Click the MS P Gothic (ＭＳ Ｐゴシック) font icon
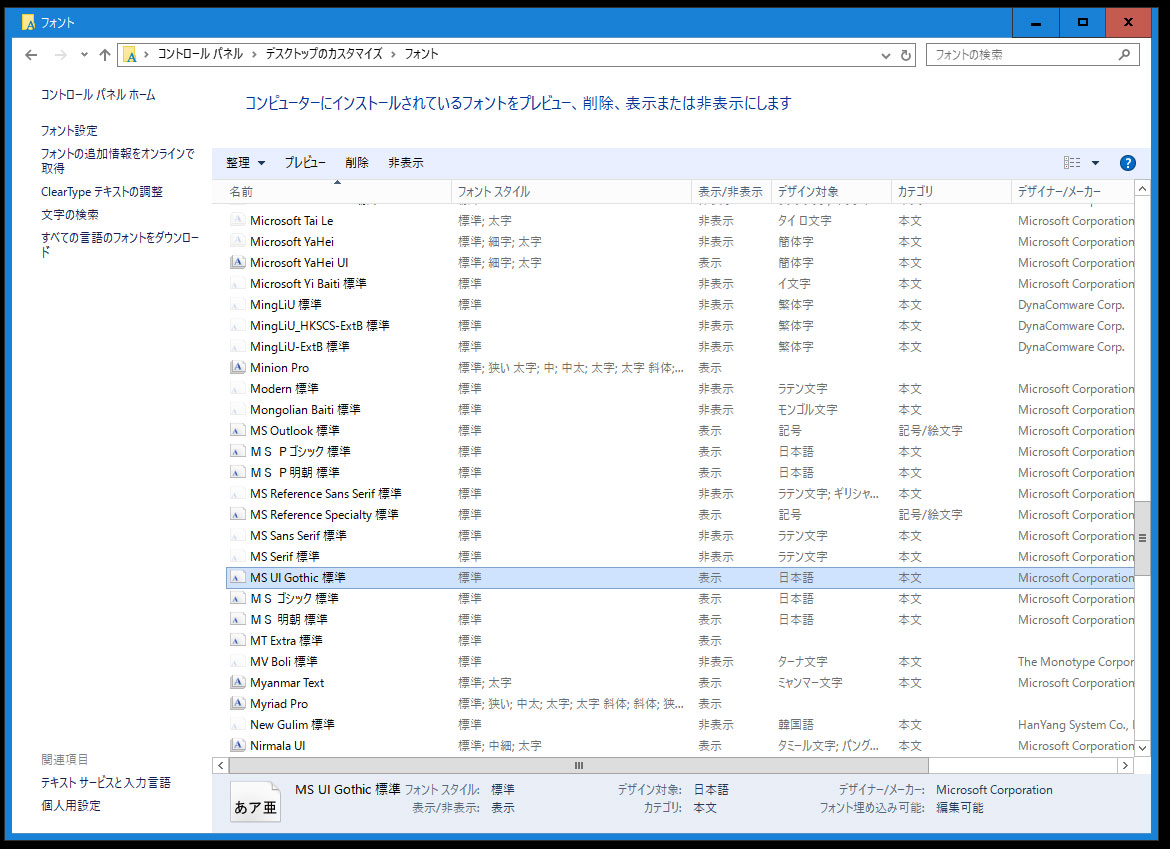Image resolution: width=1170 pixels, height=849 pixels. coord(237,451)
